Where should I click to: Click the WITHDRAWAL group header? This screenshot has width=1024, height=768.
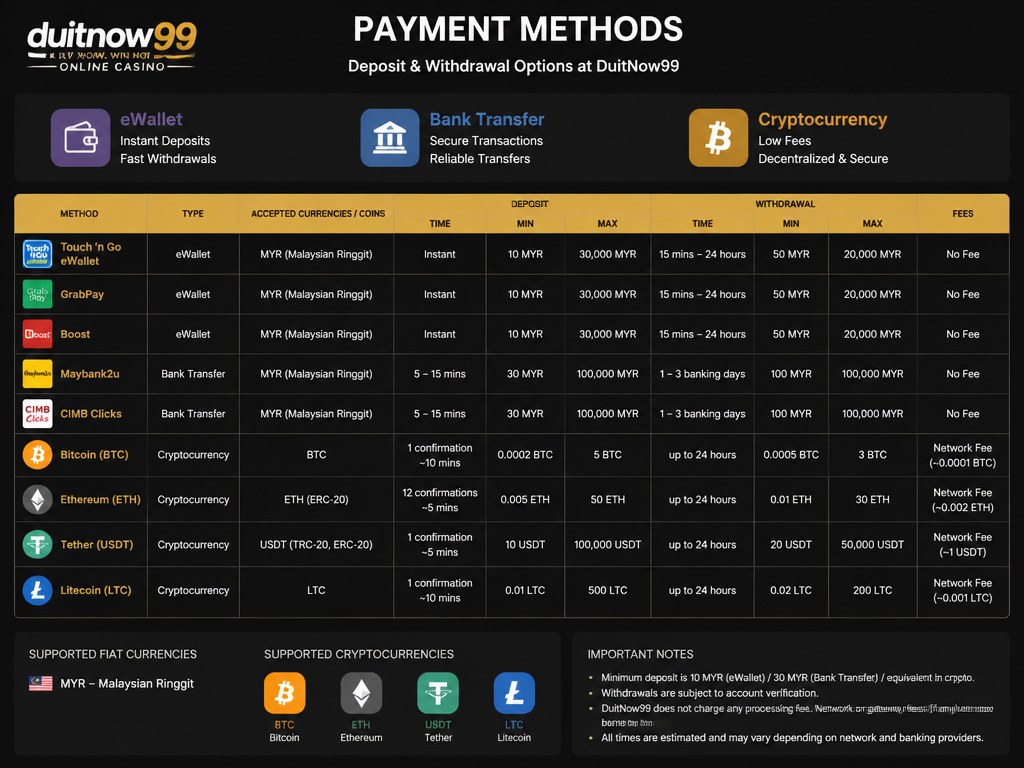tap(785, 204)
